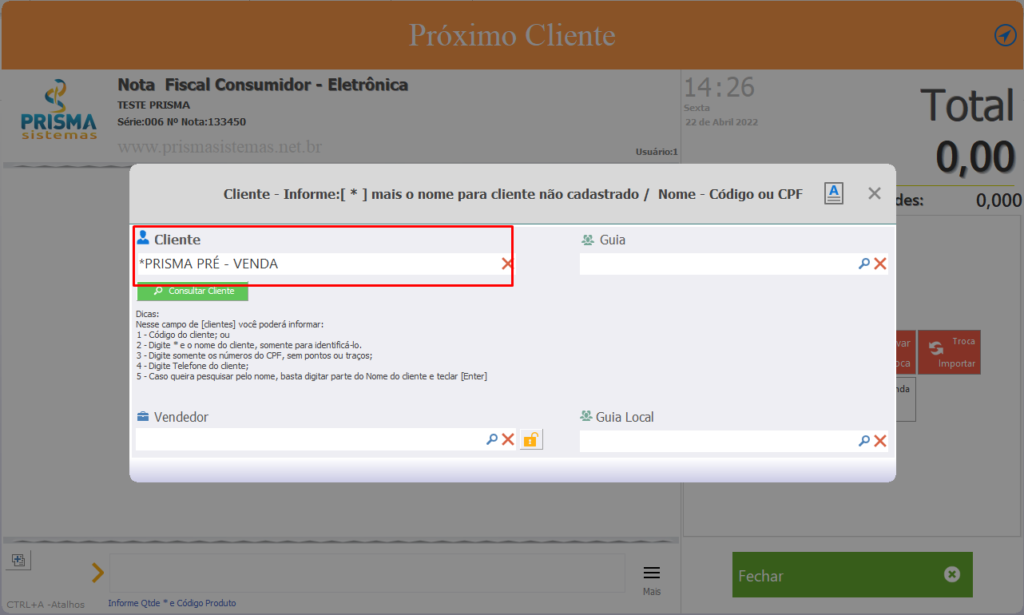Click the Guia Local input field
The height and width of the screenshot is (615, 1024).
(x=718, y=441)
